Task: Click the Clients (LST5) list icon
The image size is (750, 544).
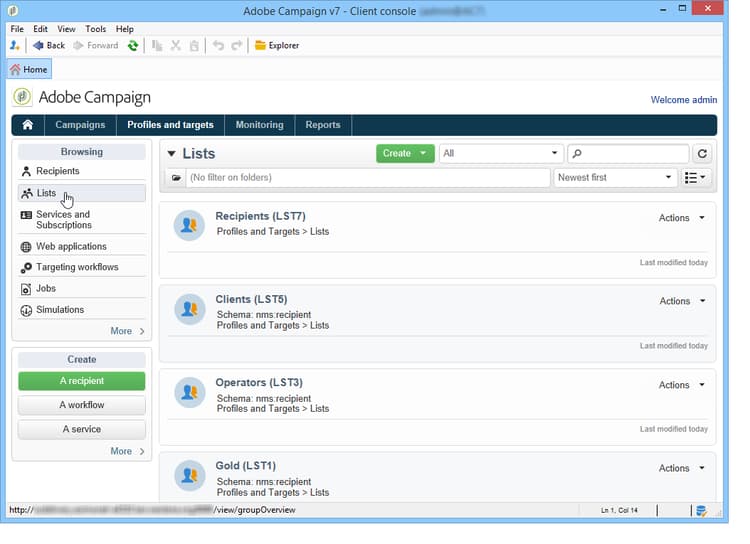Action: coord(189,309)
